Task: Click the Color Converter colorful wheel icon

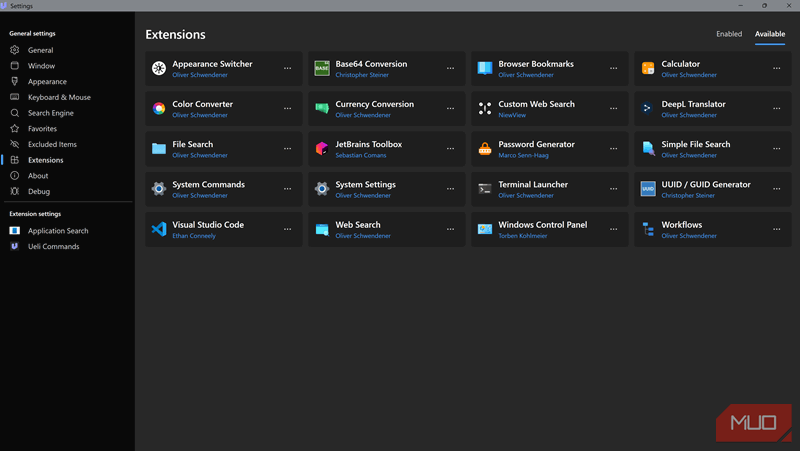Action: coord(159,108)
